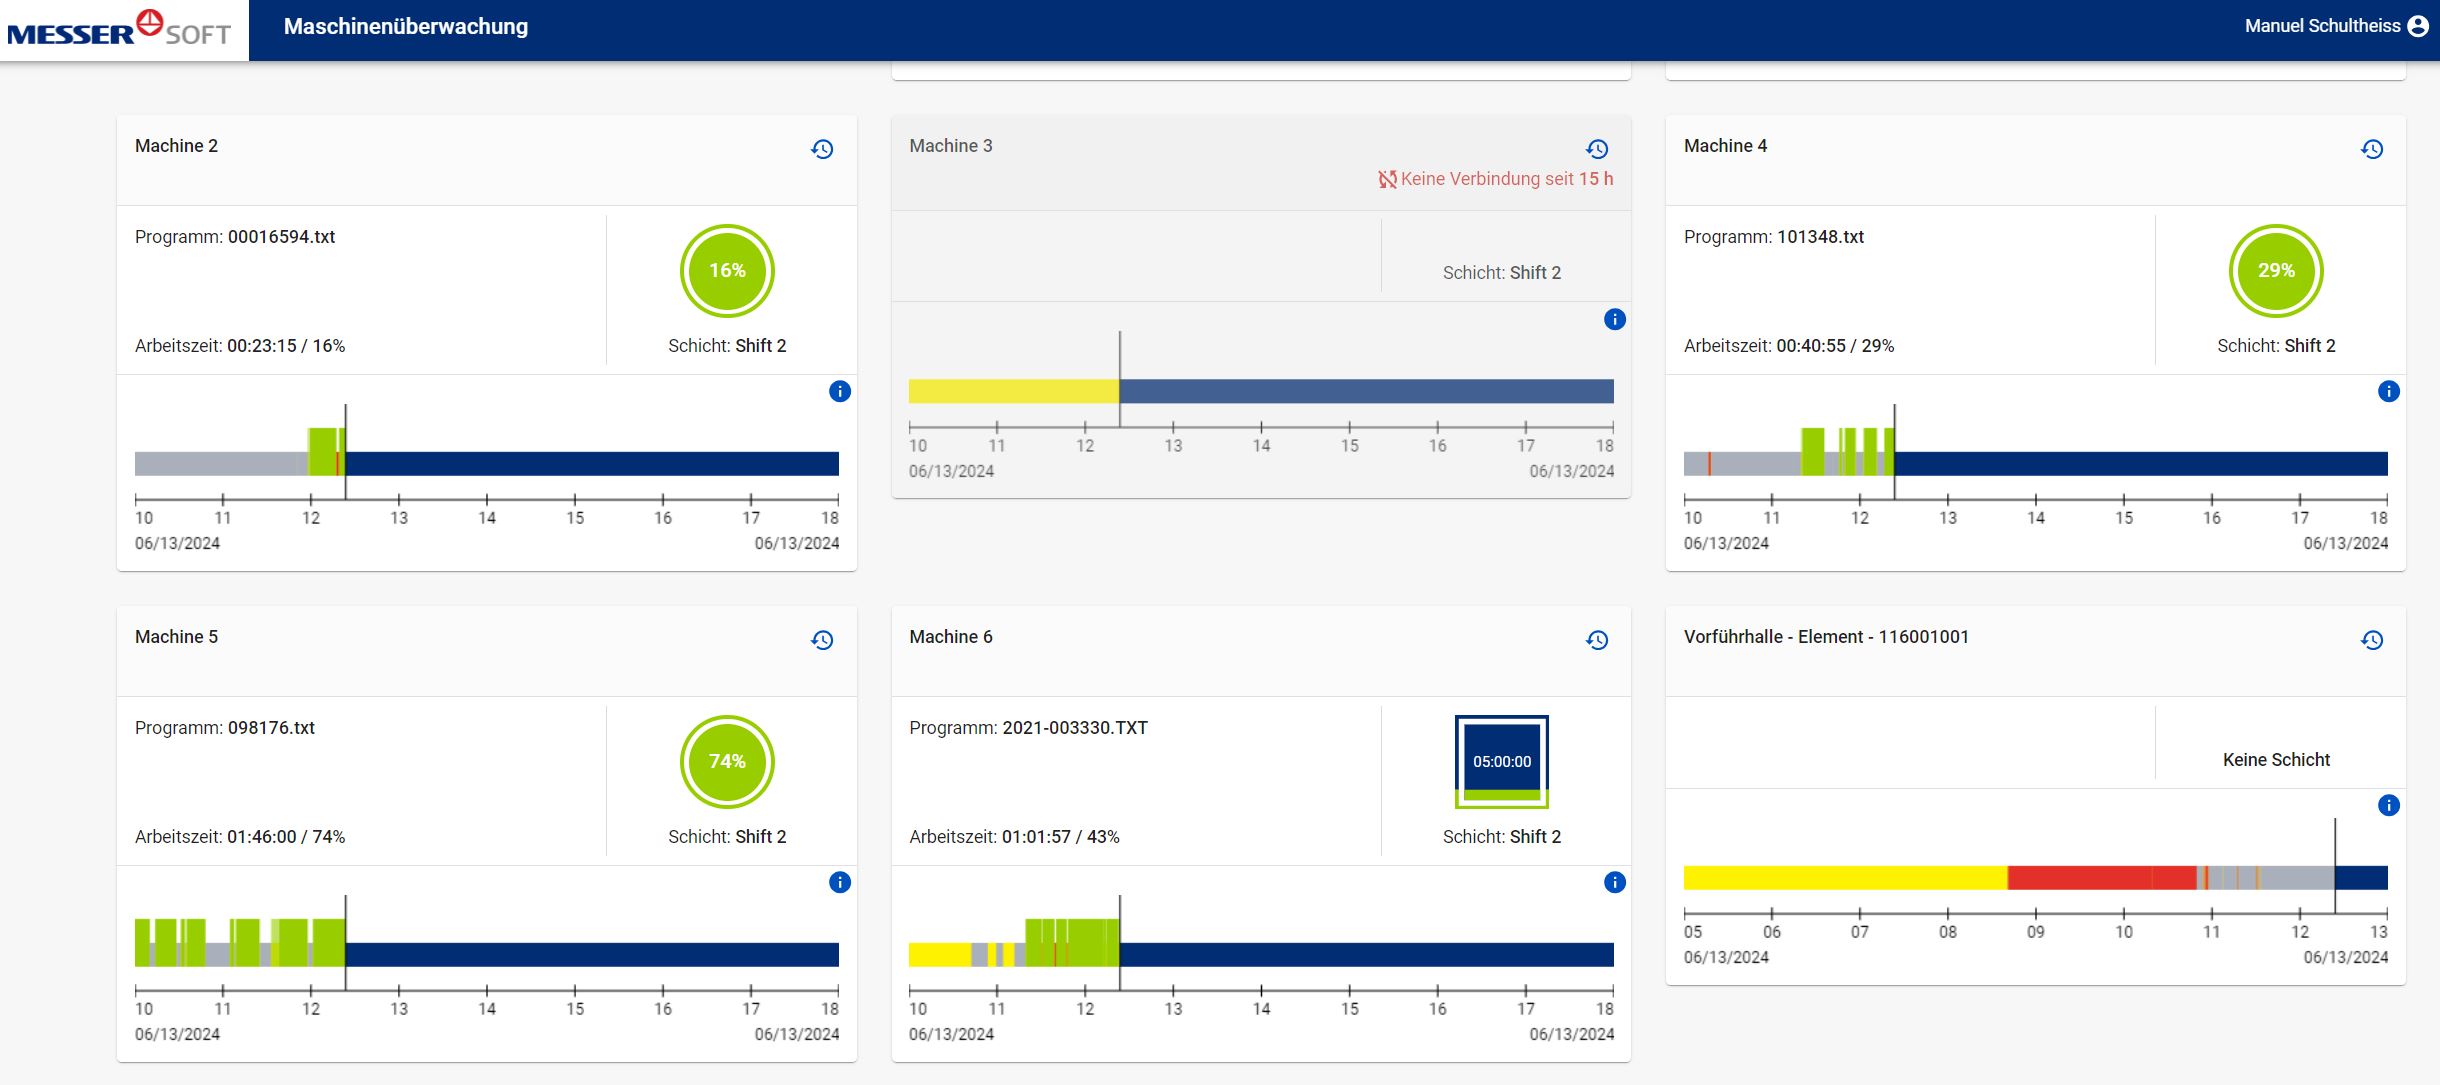2440x1085 pixels.
Task: Click the info icon on Machine 4 timeline
Action: (x=2388, y=392)
